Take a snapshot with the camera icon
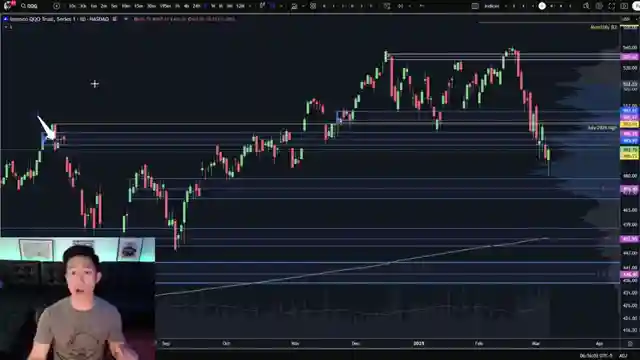Viewport: 640px width, 360px height. point(624,6)
